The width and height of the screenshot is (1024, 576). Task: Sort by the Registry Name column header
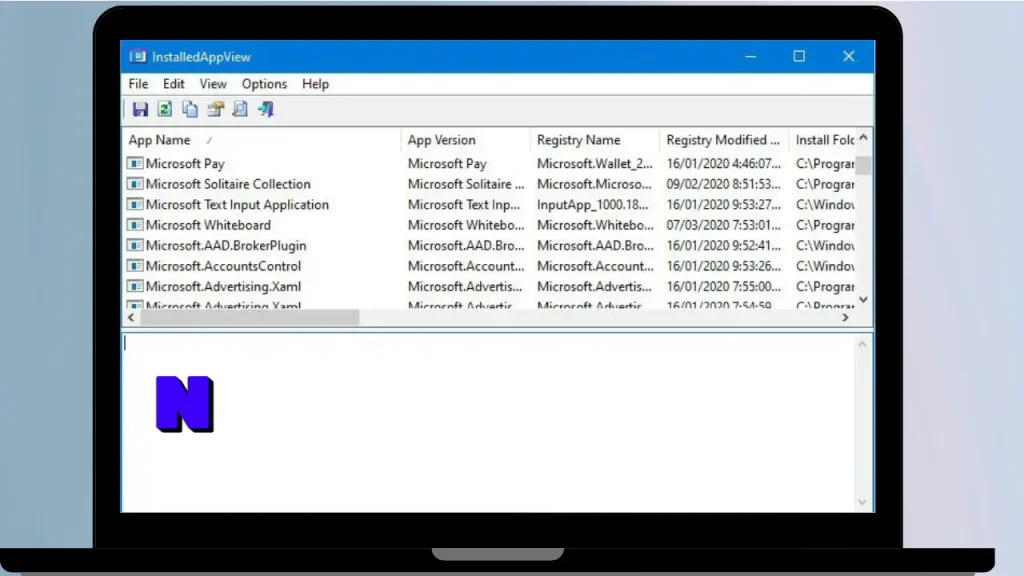coord(595,140)
